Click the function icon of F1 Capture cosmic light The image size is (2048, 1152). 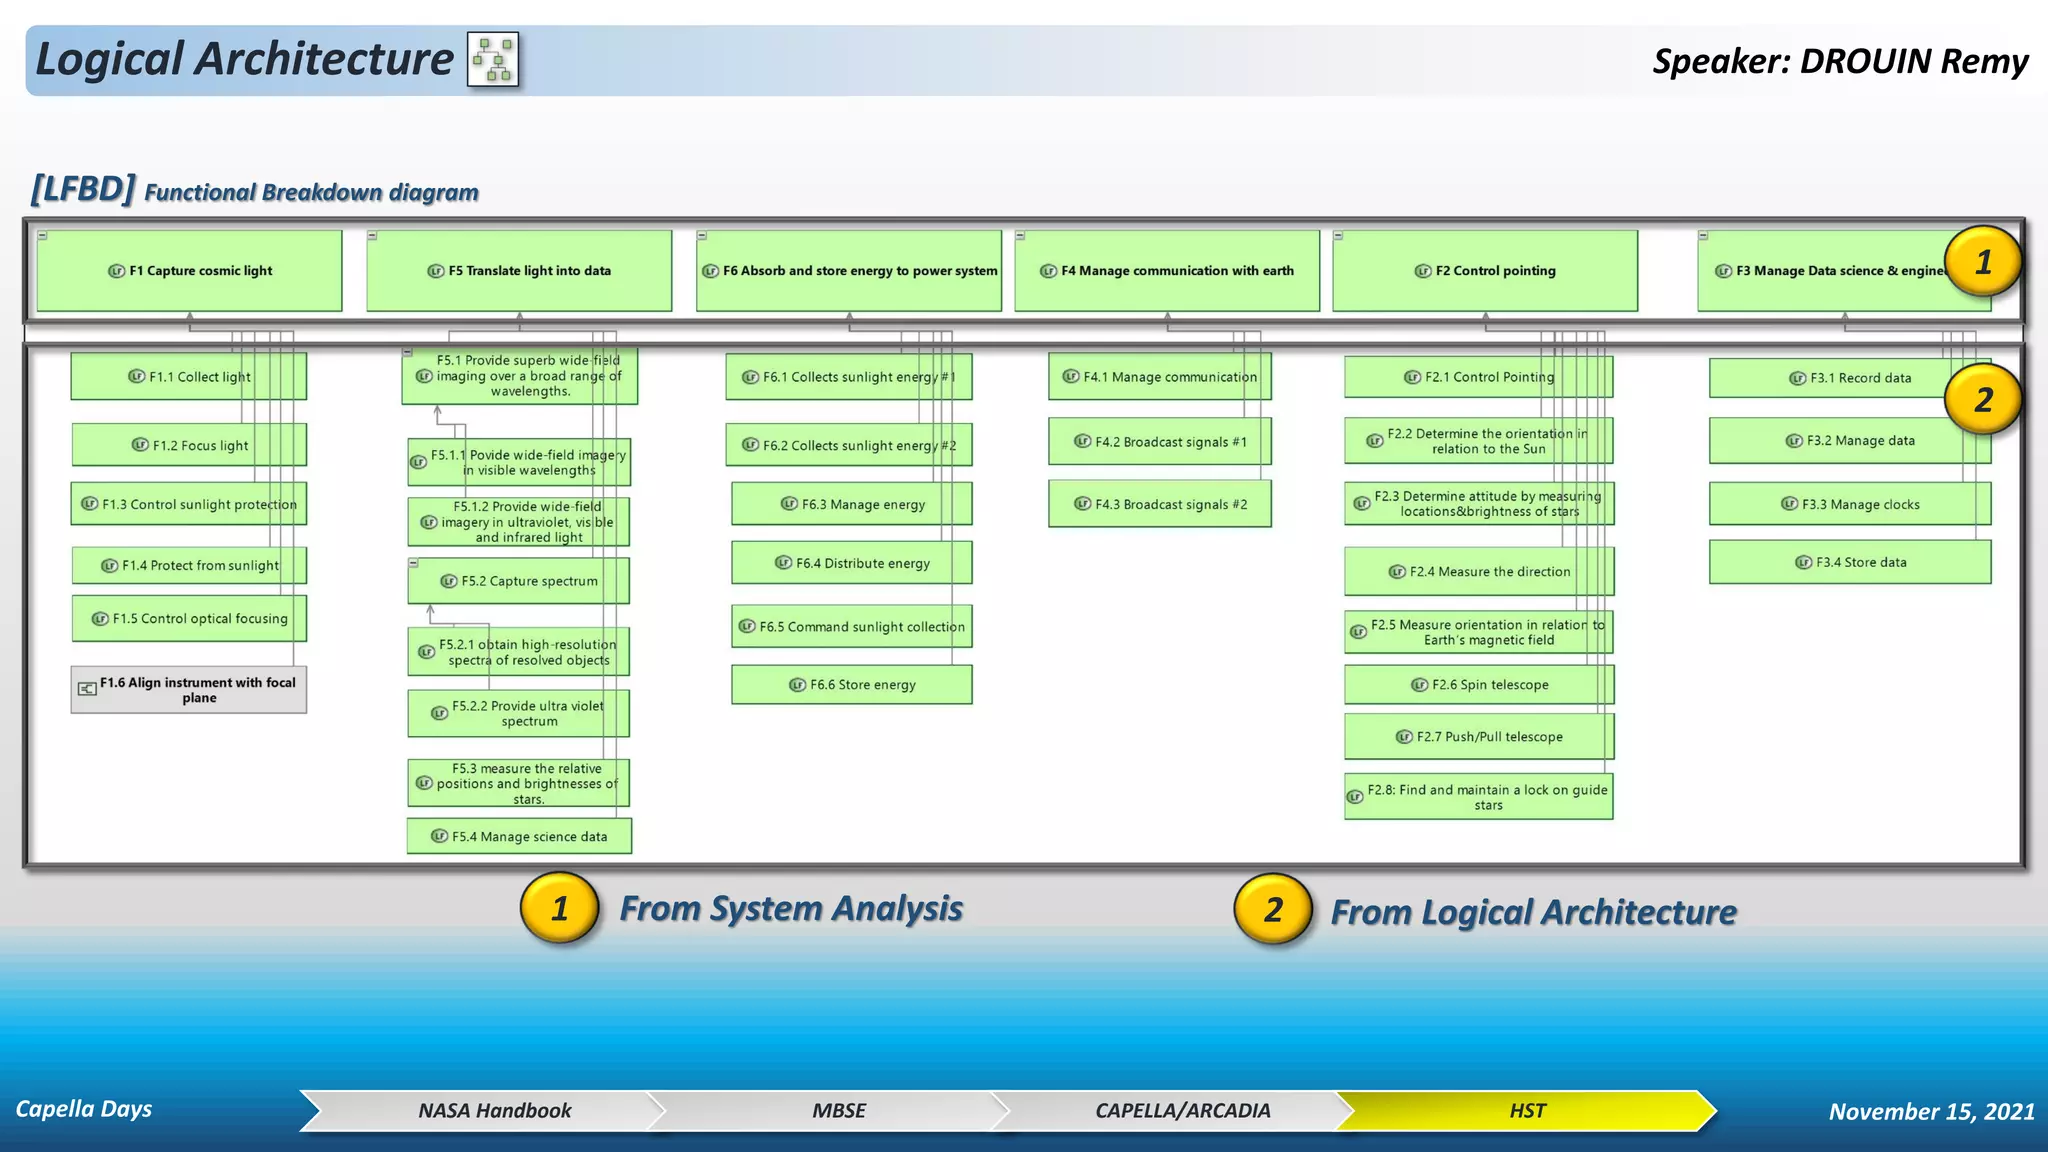pos(116,271)
